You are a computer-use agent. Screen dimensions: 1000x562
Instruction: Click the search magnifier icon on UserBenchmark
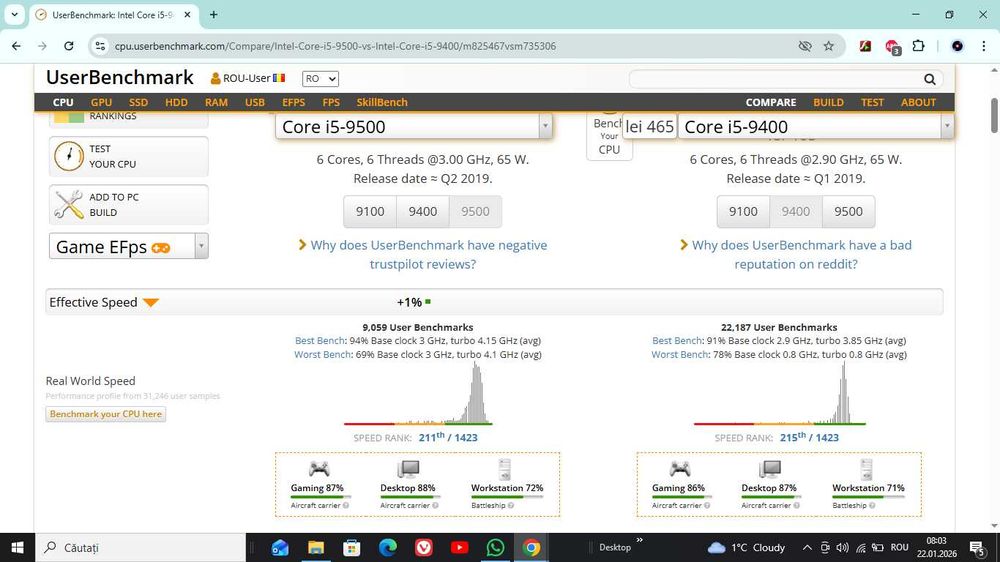pyautogui.click(x=930, y=79)
